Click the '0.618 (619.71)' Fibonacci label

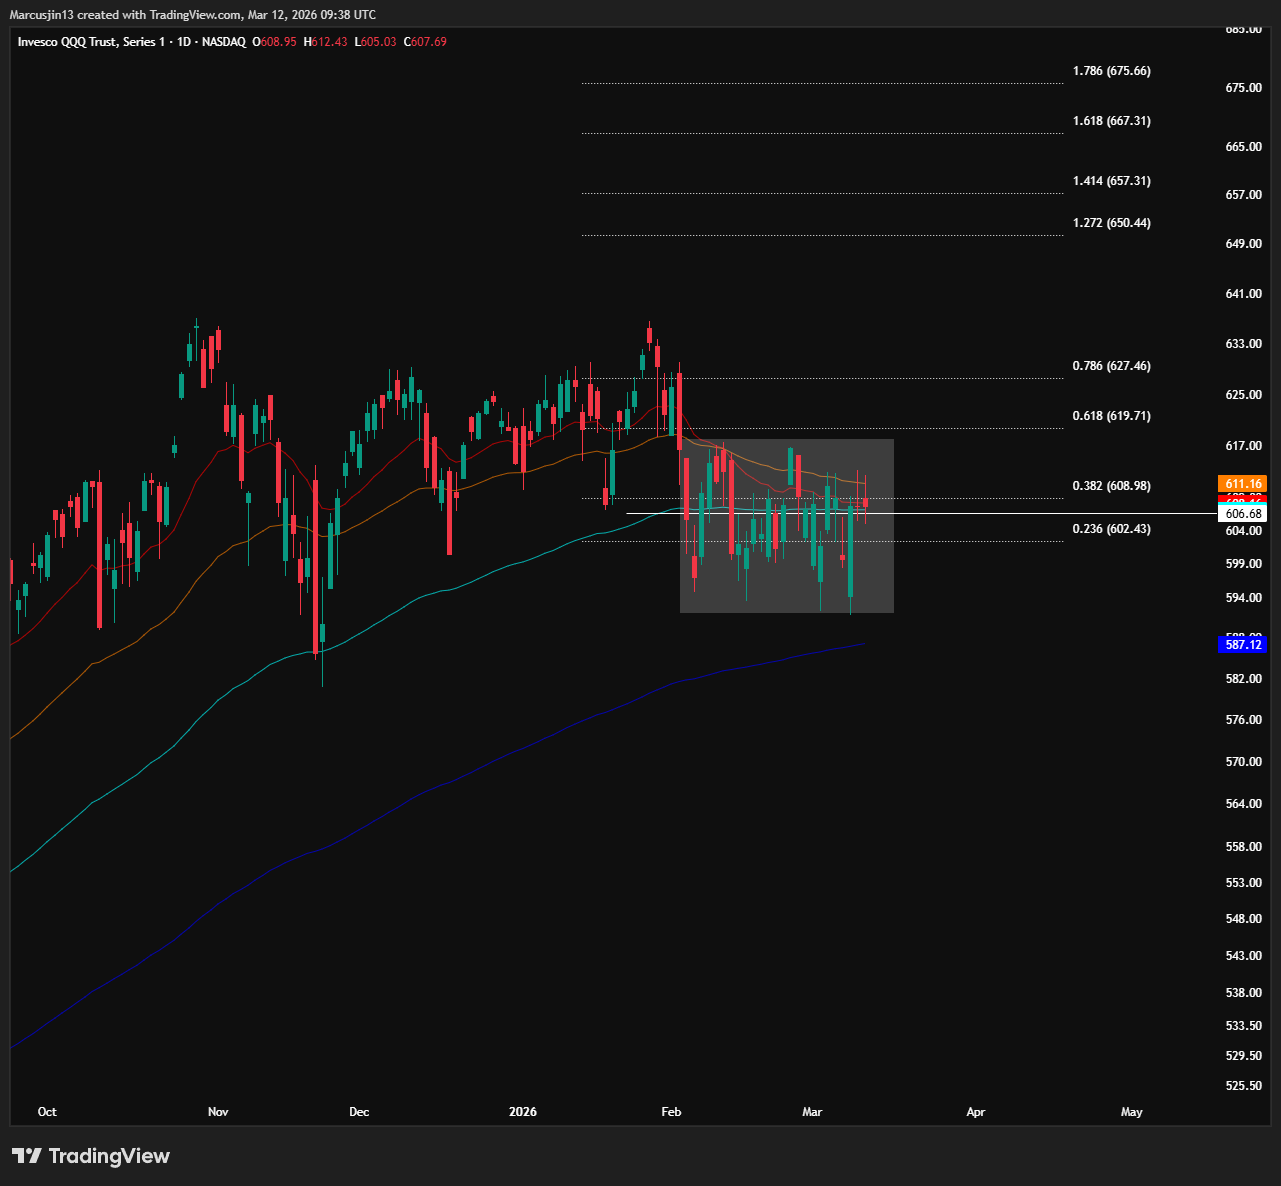coord(1111,416)
